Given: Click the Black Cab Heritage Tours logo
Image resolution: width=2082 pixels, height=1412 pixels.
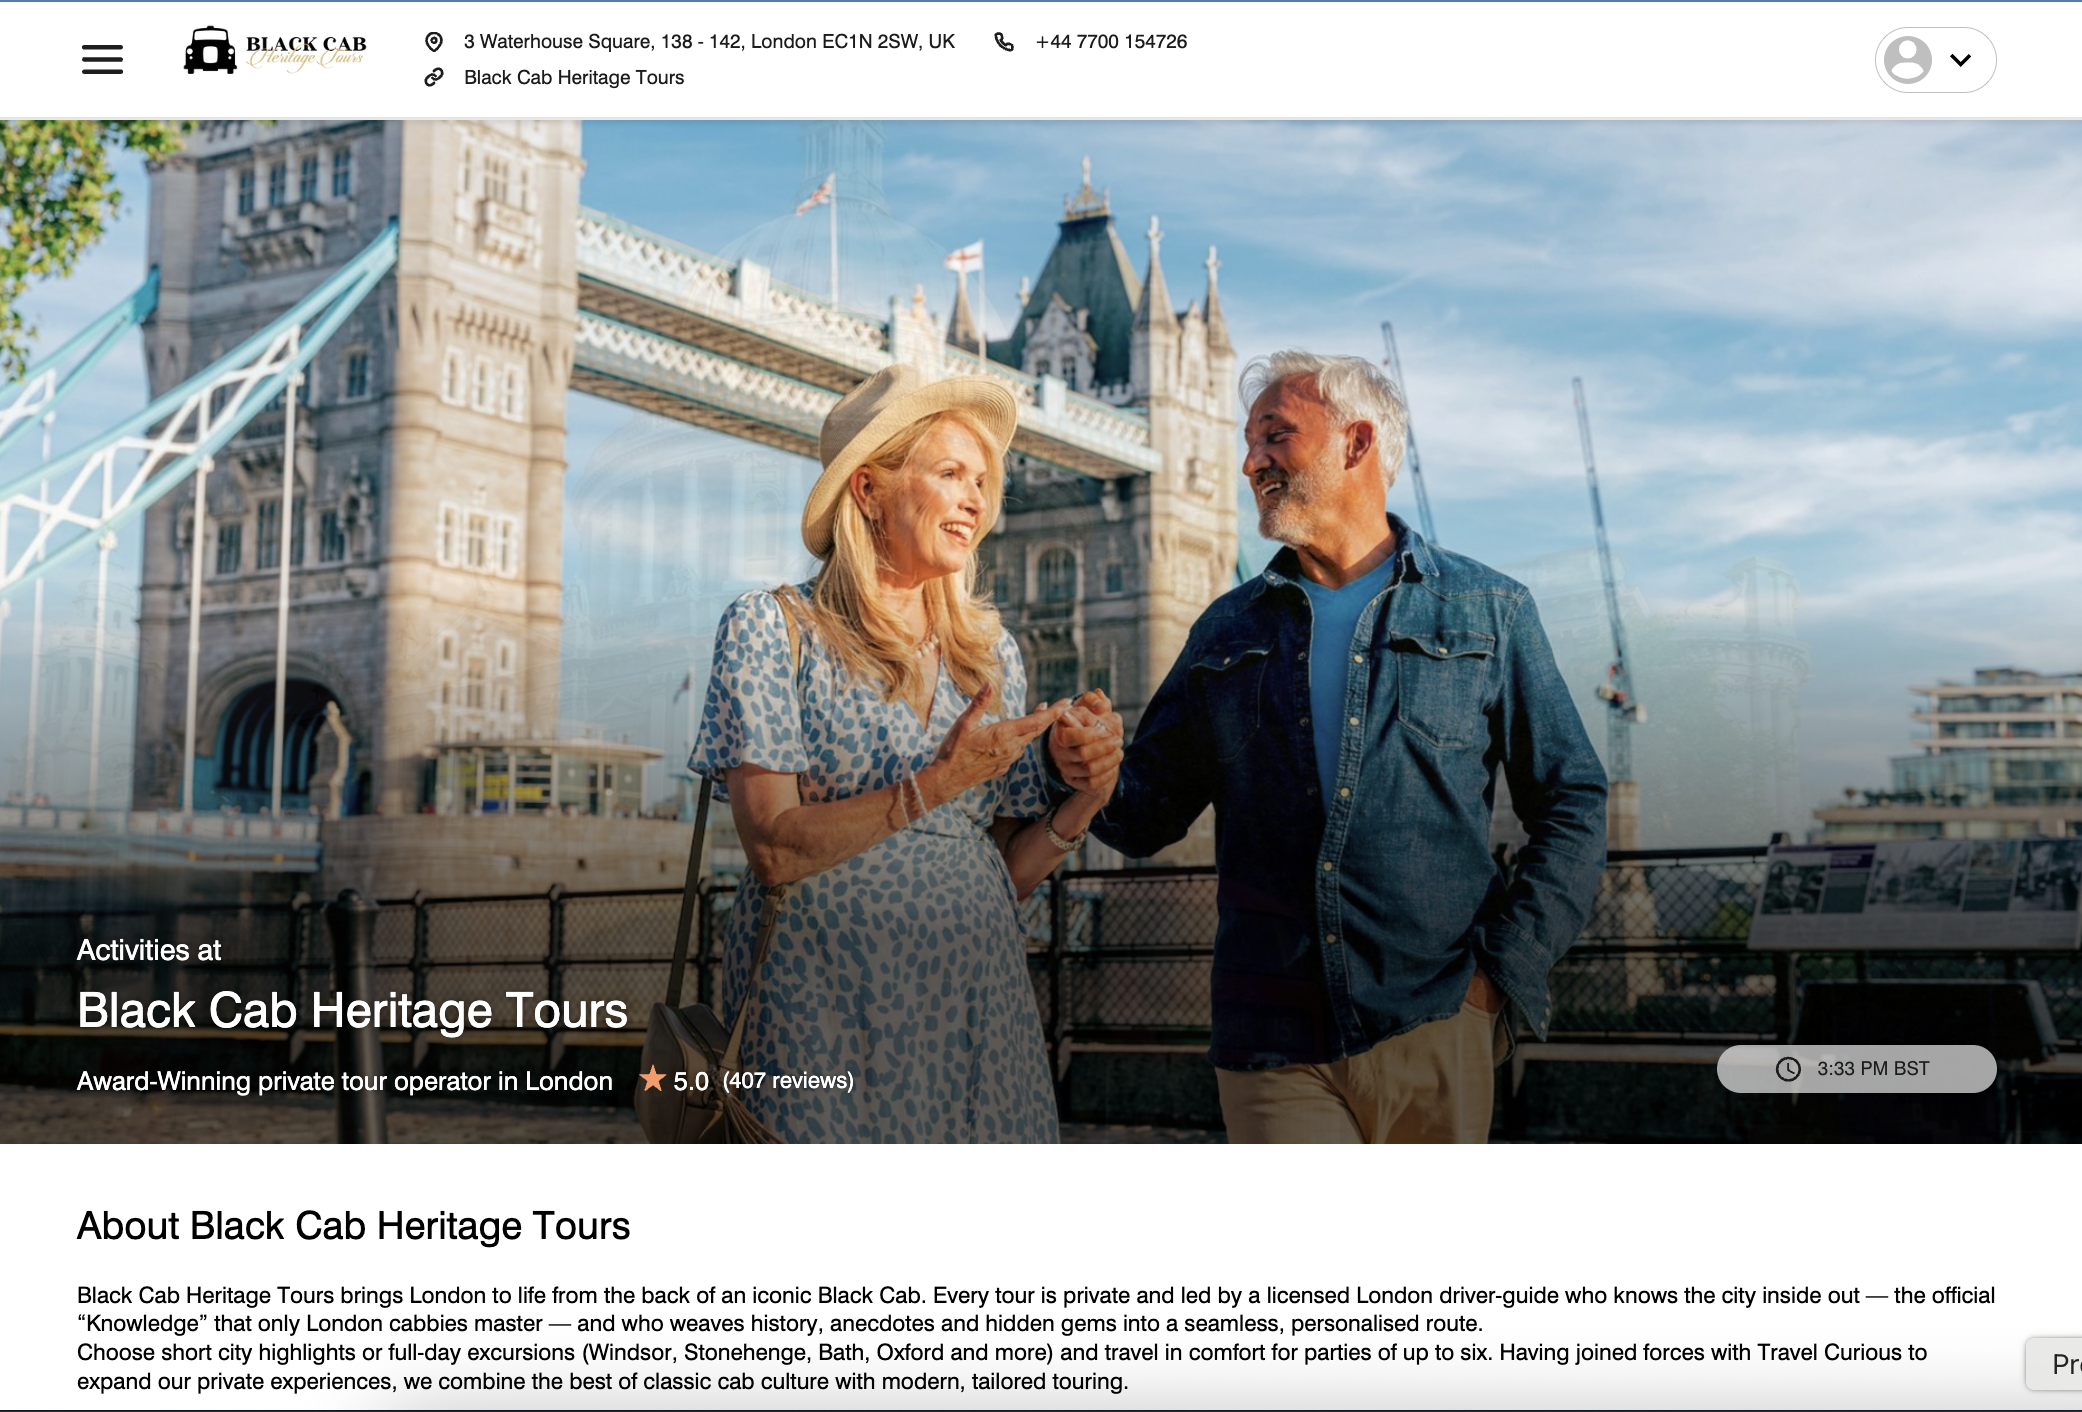Looking at the screenshot, I should (x=275, y=50).
